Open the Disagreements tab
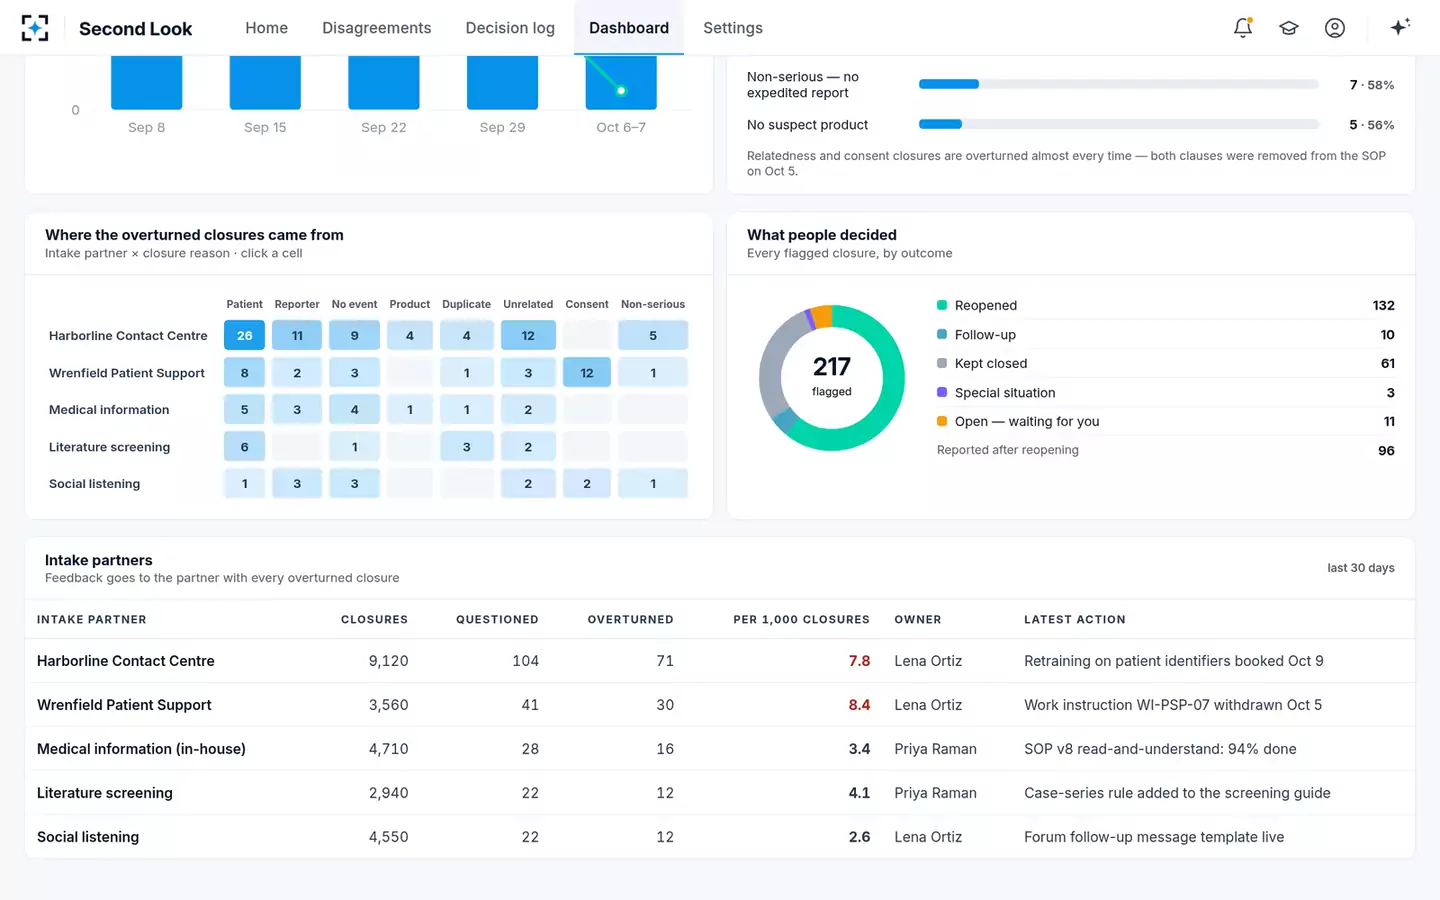 pyautogui.click(x=377, y=28)
